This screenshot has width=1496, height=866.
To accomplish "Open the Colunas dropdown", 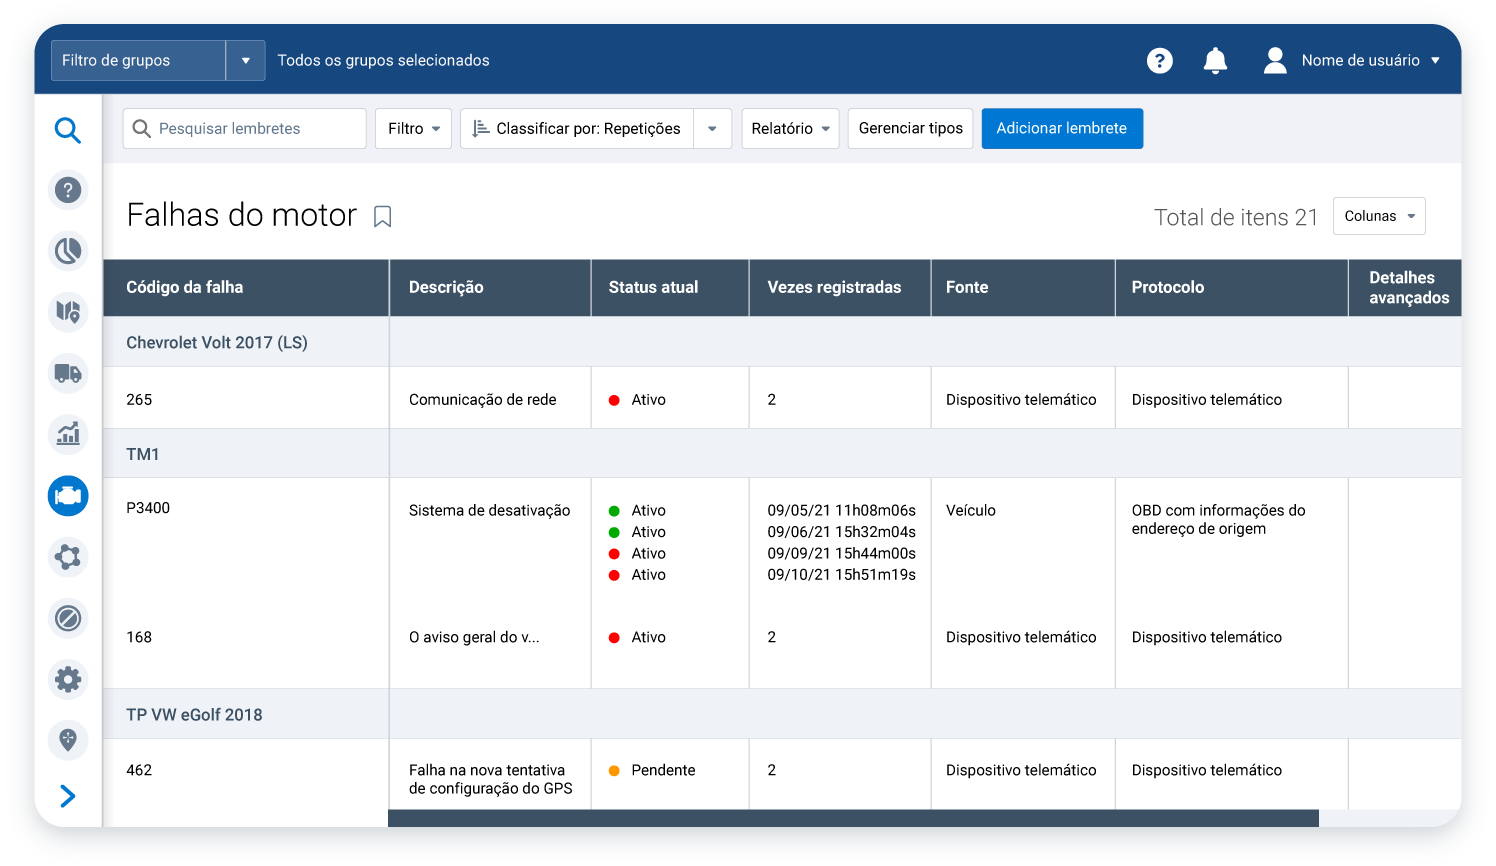I will tap(1379, 216).
